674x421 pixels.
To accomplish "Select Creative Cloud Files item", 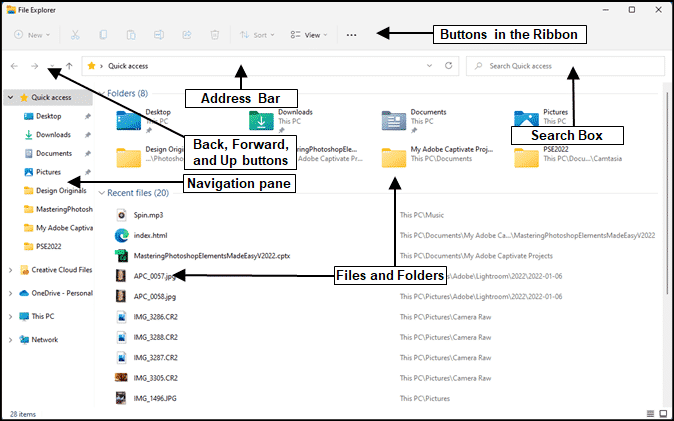I will [61, 270].
